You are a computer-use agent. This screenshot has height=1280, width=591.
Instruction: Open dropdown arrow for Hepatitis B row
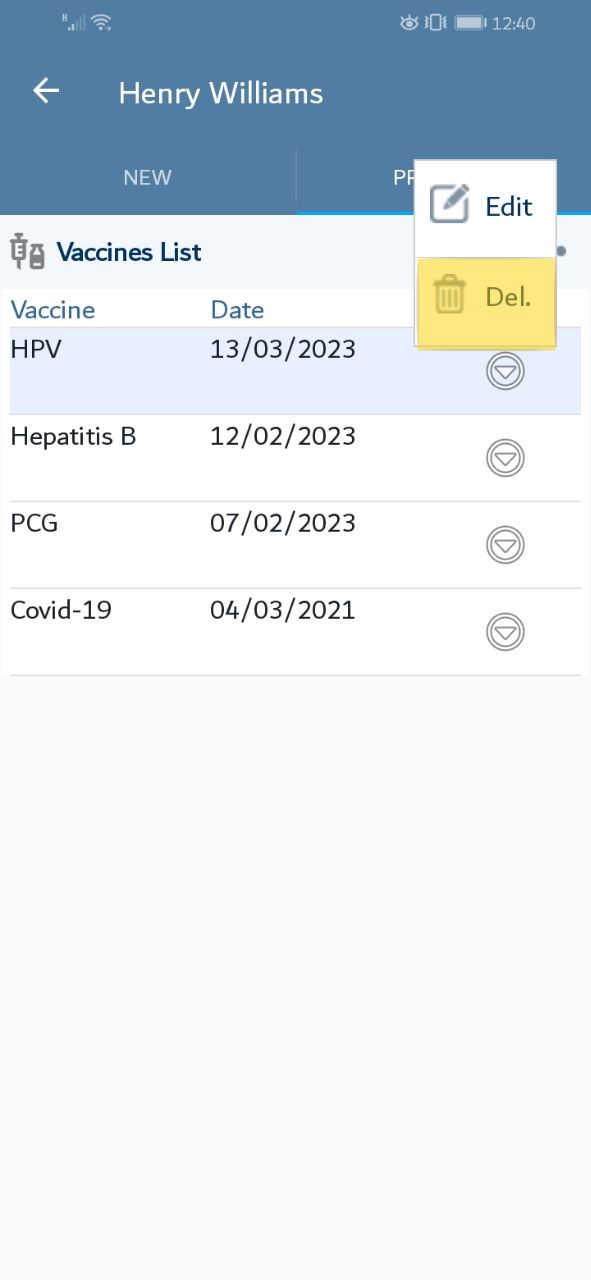point(505,458)
